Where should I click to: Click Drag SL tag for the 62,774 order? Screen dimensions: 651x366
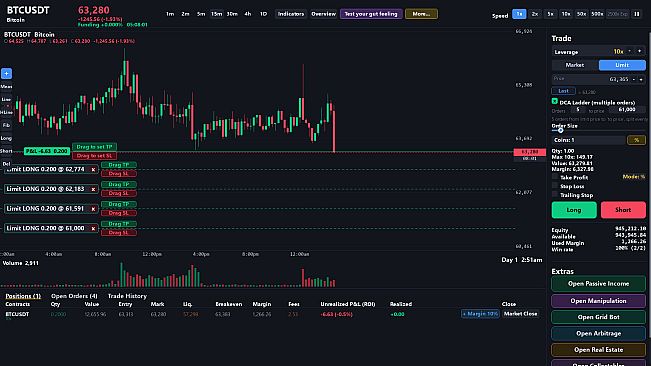pyautogui.click(x=119, y=174)
